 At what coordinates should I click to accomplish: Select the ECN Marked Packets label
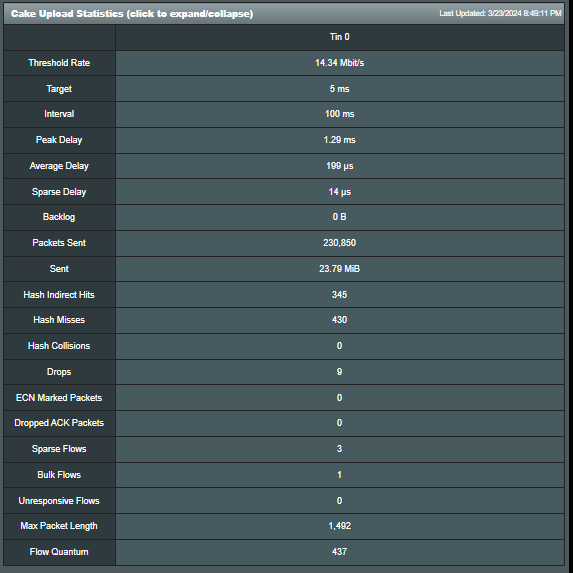59,398
